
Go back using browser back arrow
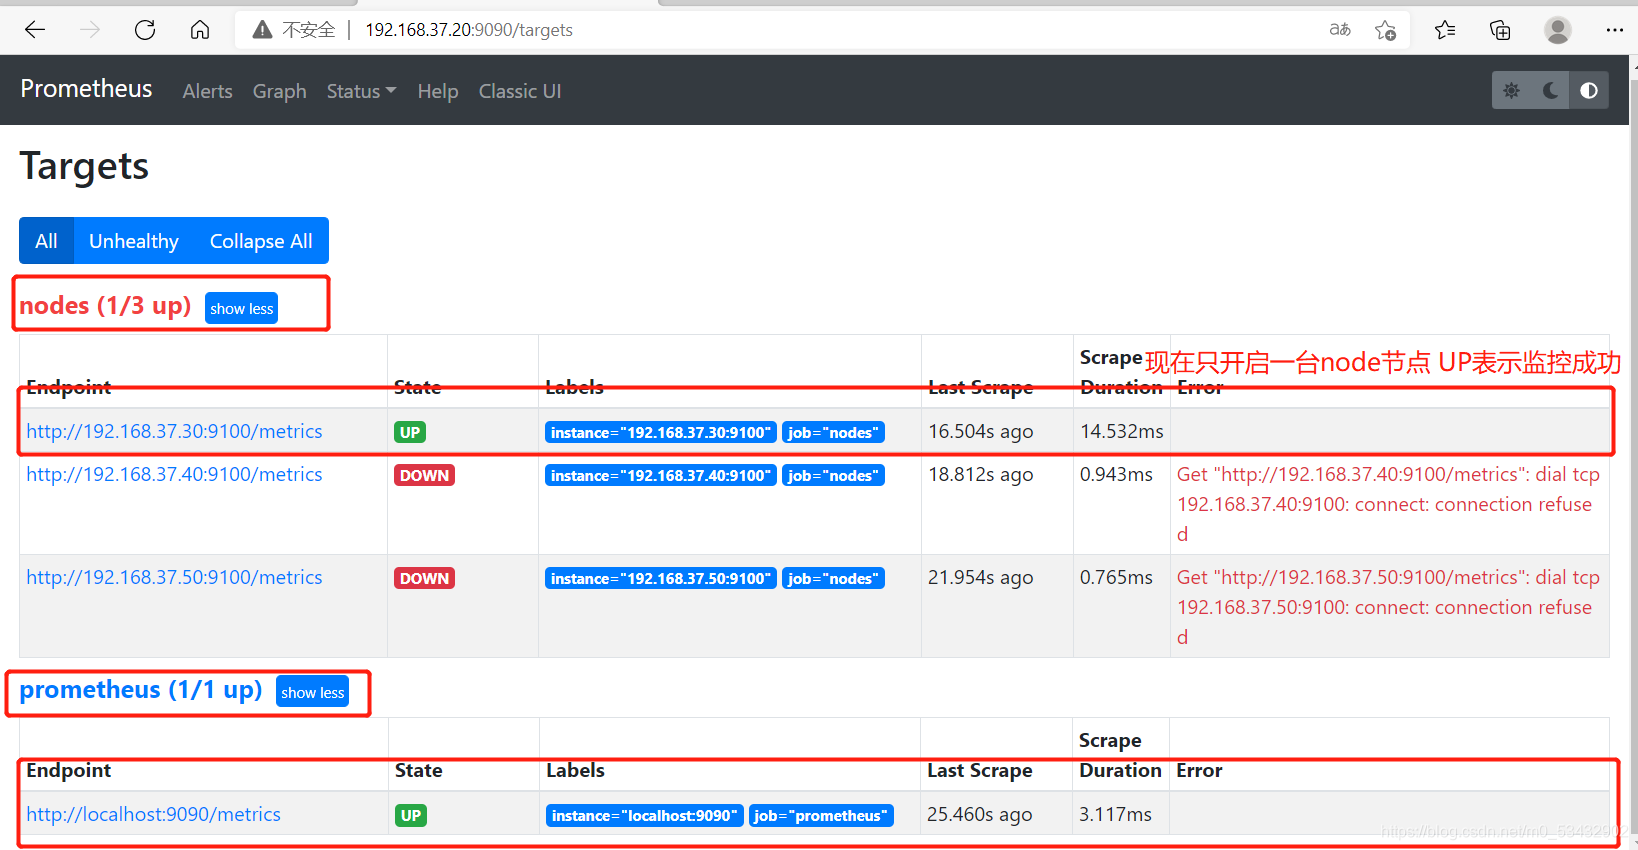(x=35, y=30)
